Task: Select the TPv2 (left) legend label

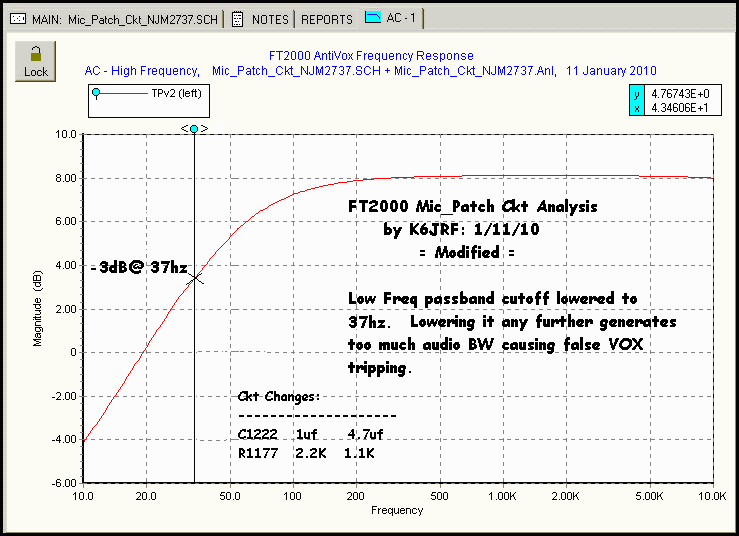Action: (x=176, y=93)
